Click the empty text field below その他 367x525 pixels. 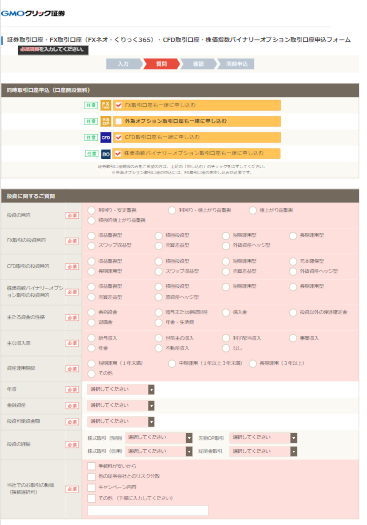pyautogui.click(x=148, y=511)
